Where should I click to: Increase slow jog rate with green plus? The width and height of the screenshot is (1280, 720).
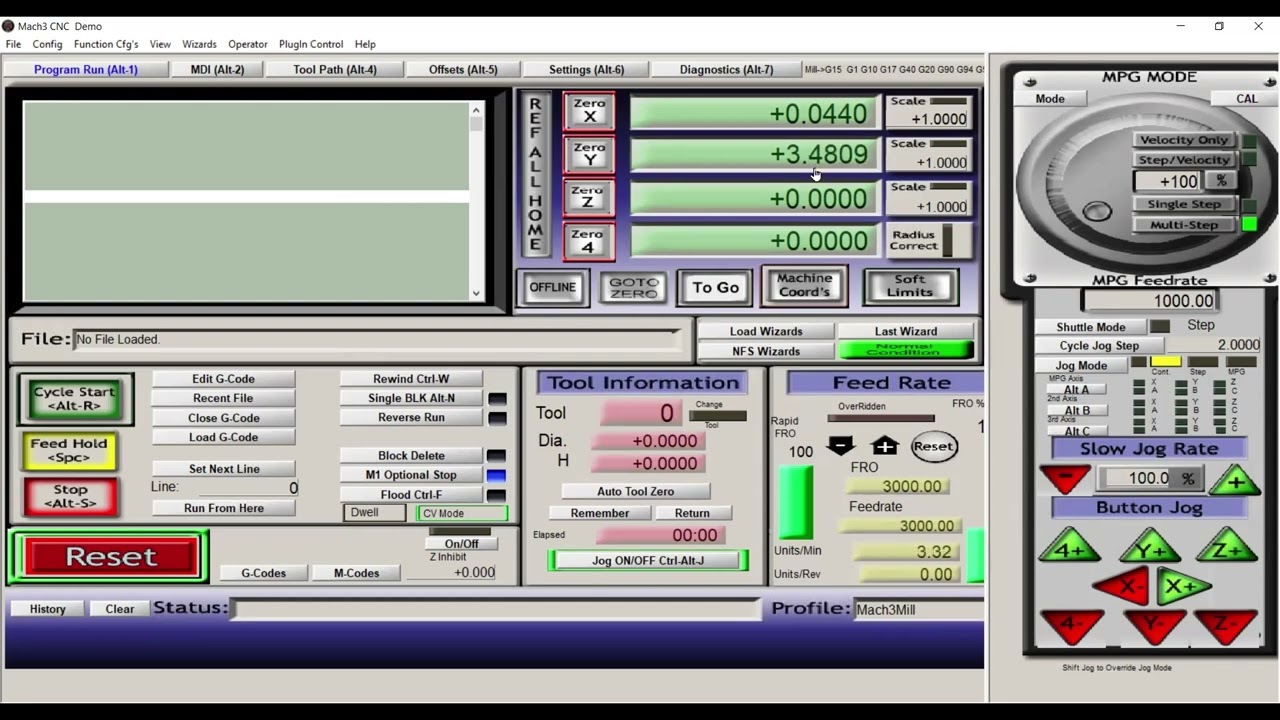[1236, 481]
